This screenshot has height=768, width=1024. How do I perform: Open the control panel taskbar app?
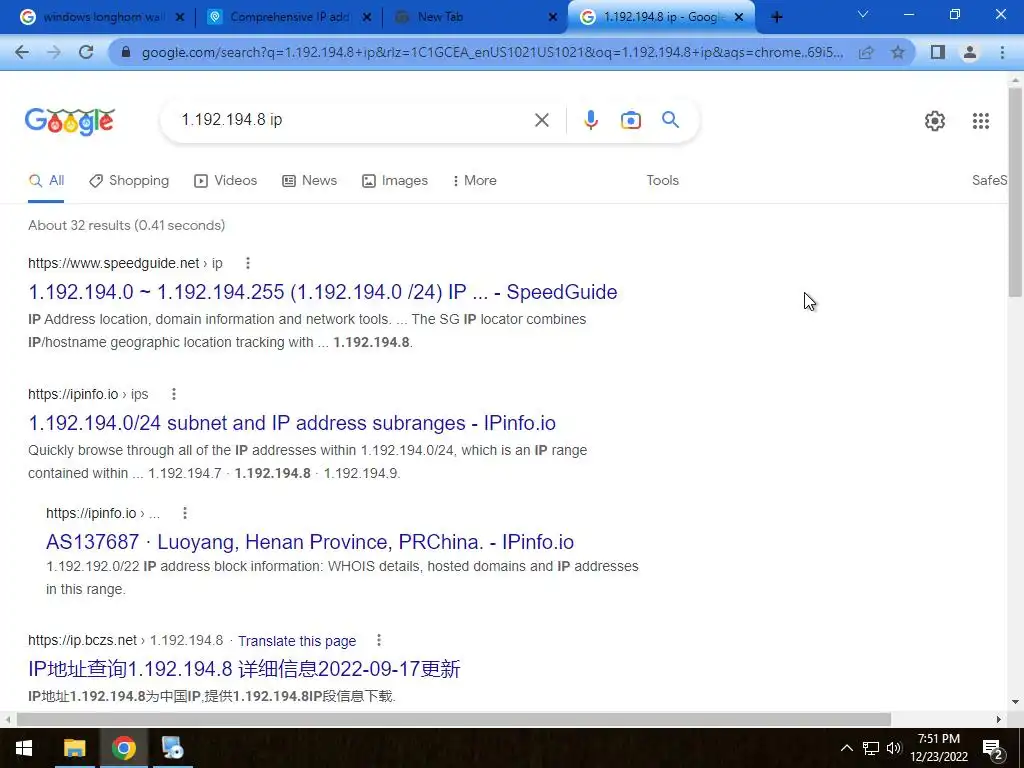click(172, 748)
